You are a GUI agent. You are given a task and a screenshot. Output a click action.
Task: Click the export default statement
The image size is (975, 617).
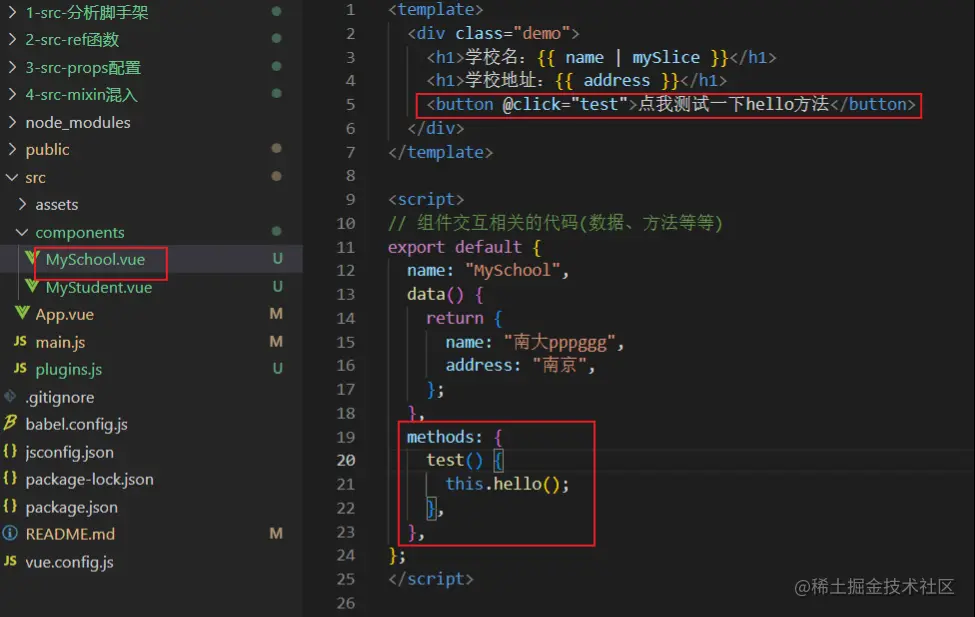(455, 247)
